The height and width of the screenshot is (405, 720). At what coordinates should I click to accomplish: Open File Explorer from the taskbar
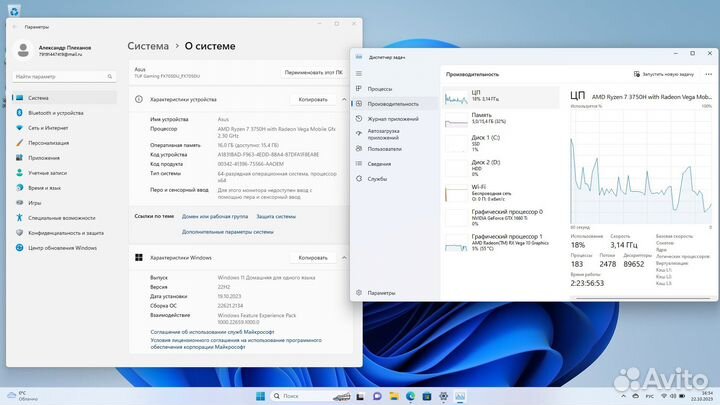(x=394, y=396)
